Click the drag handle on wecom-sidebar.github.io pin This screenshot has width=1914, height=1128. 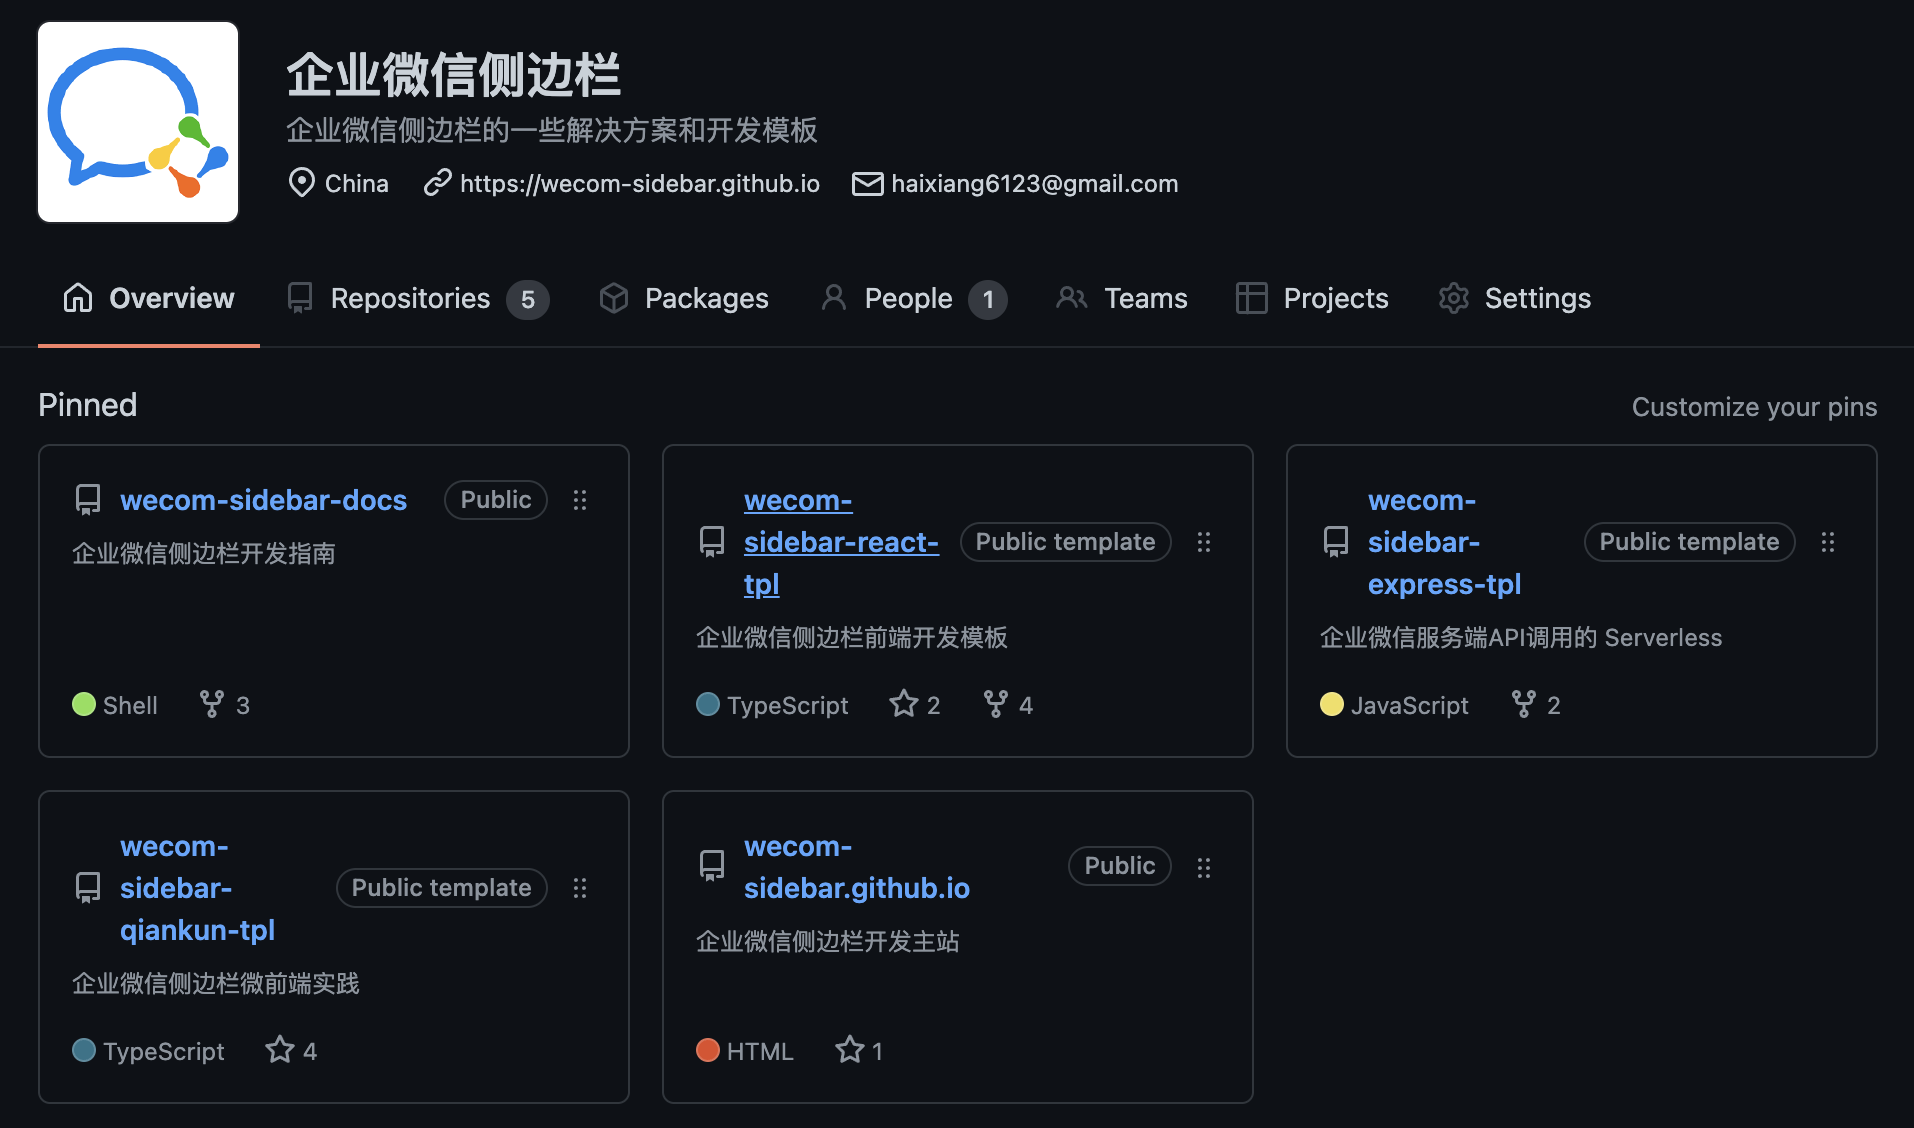coord(1204,867)
